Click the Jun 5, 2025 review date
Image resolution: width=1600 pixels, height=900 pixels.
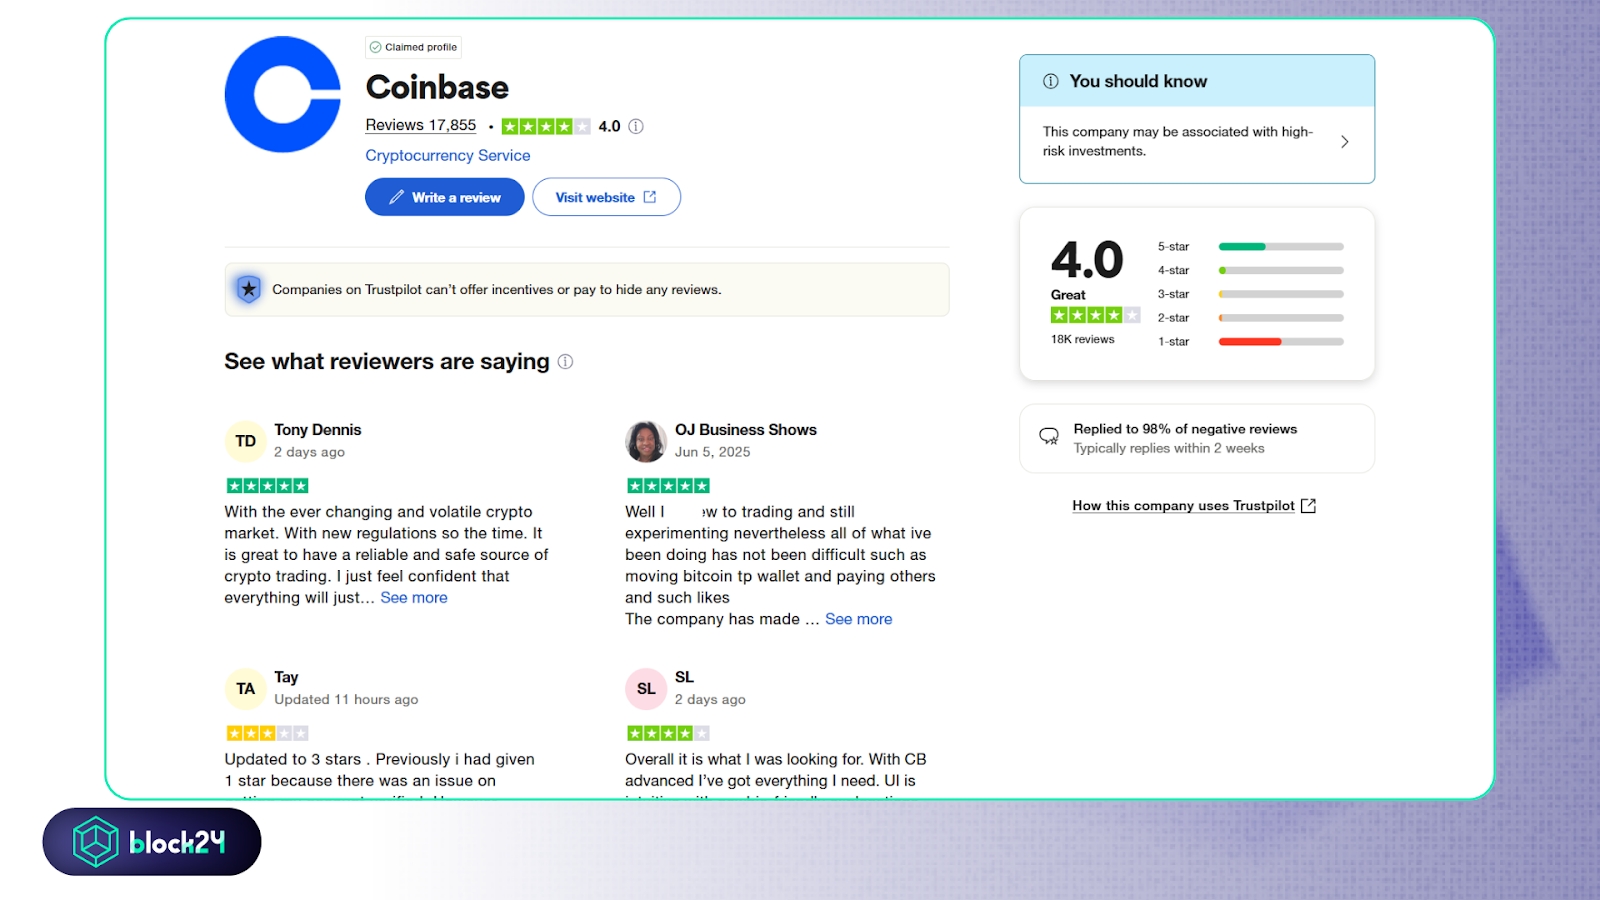712,452
